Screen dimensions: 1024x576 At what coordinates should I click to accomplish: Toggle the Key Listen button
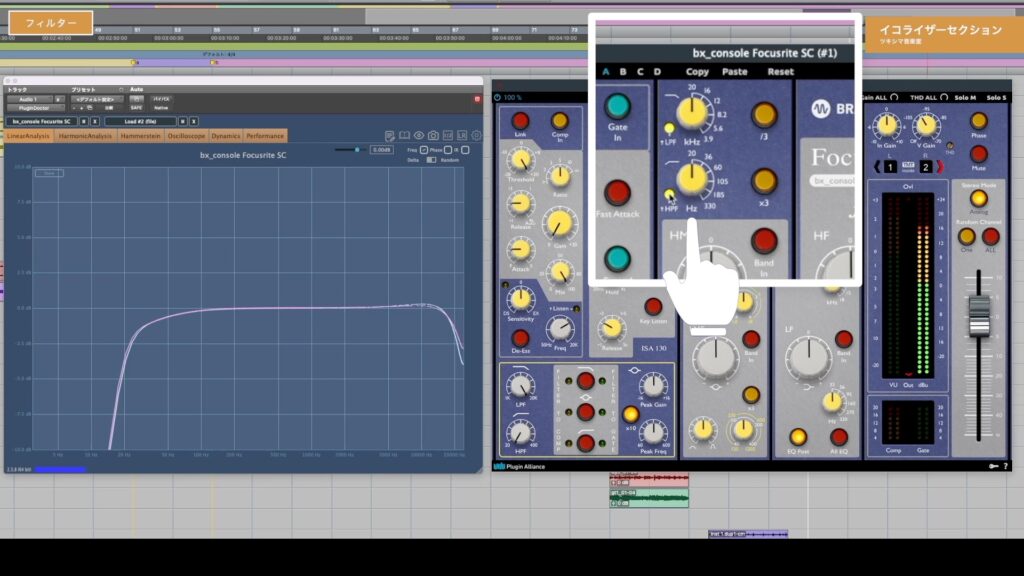pos(653,306)
